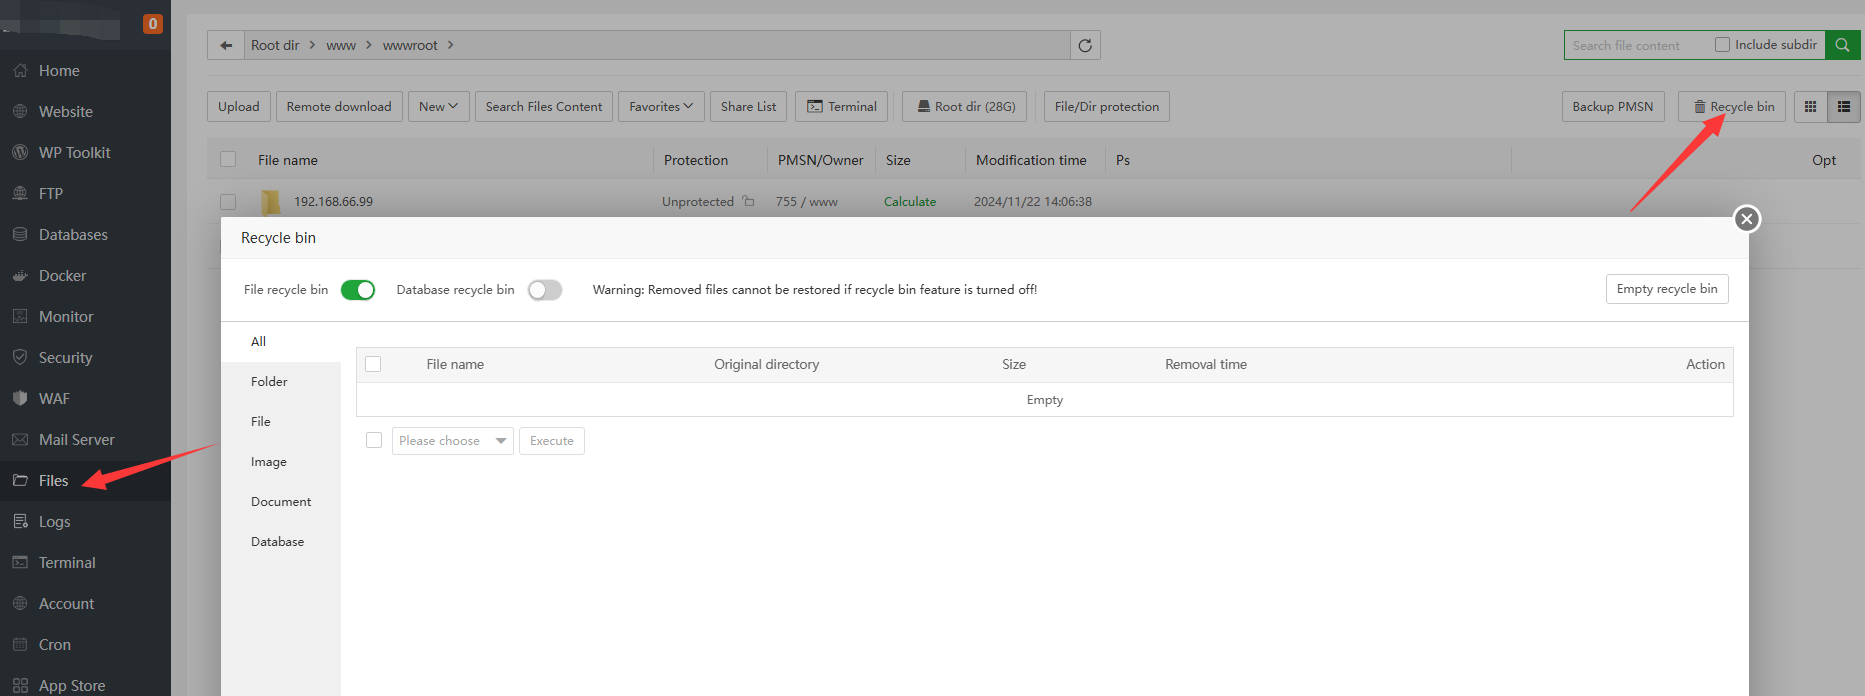
Task: Open the Logs section
Action: point(54,522)
